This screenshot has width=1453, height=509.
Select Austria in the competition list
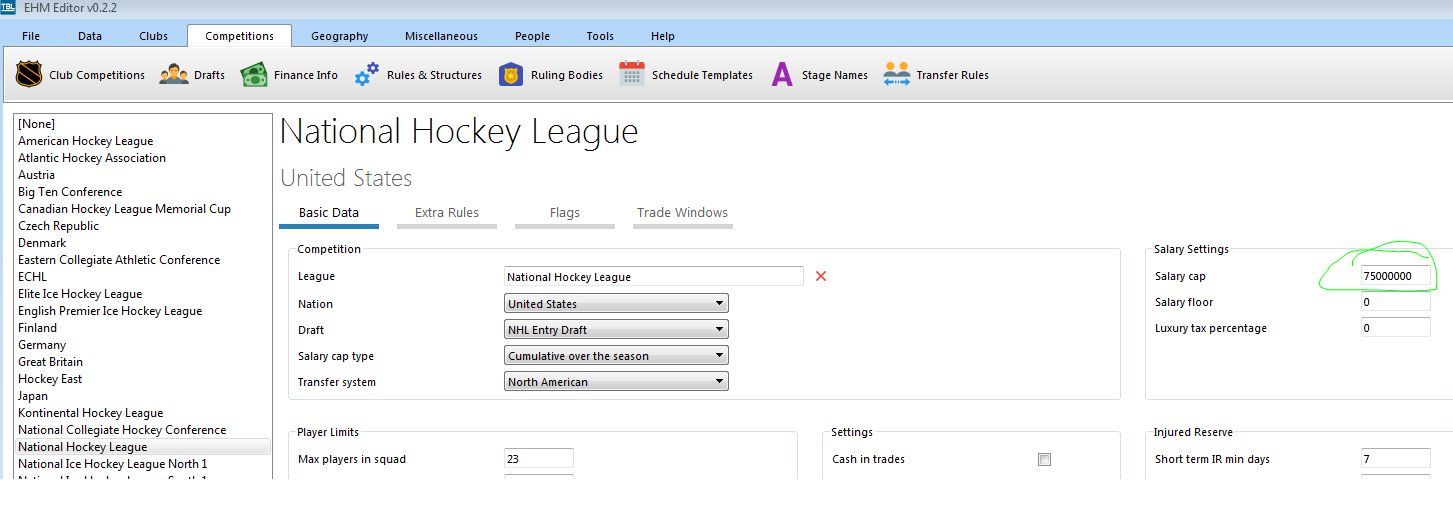[x=143, y=175]
